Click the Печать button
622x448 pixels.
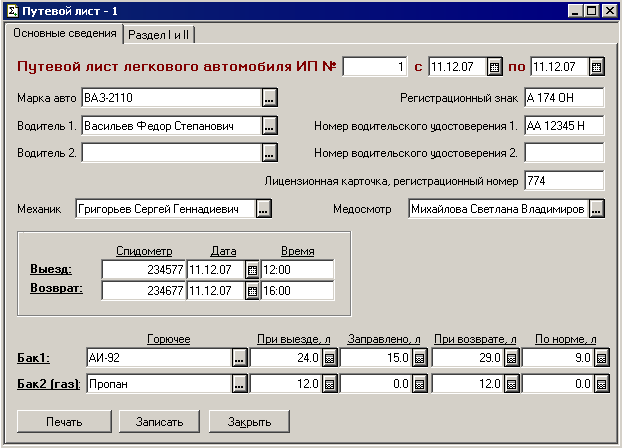coord(63,421)
